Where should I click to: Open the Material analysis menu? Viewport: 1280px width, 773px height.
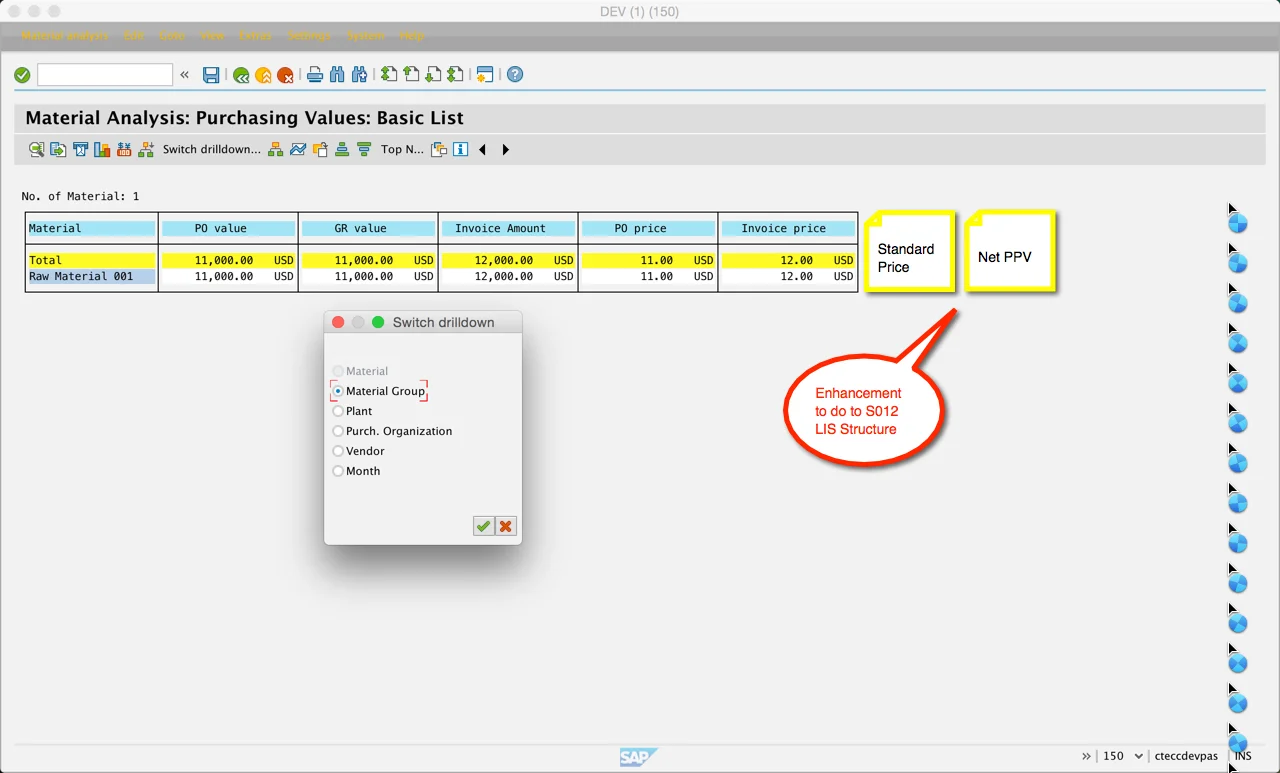pyautogui.click(x=64, y=35)
